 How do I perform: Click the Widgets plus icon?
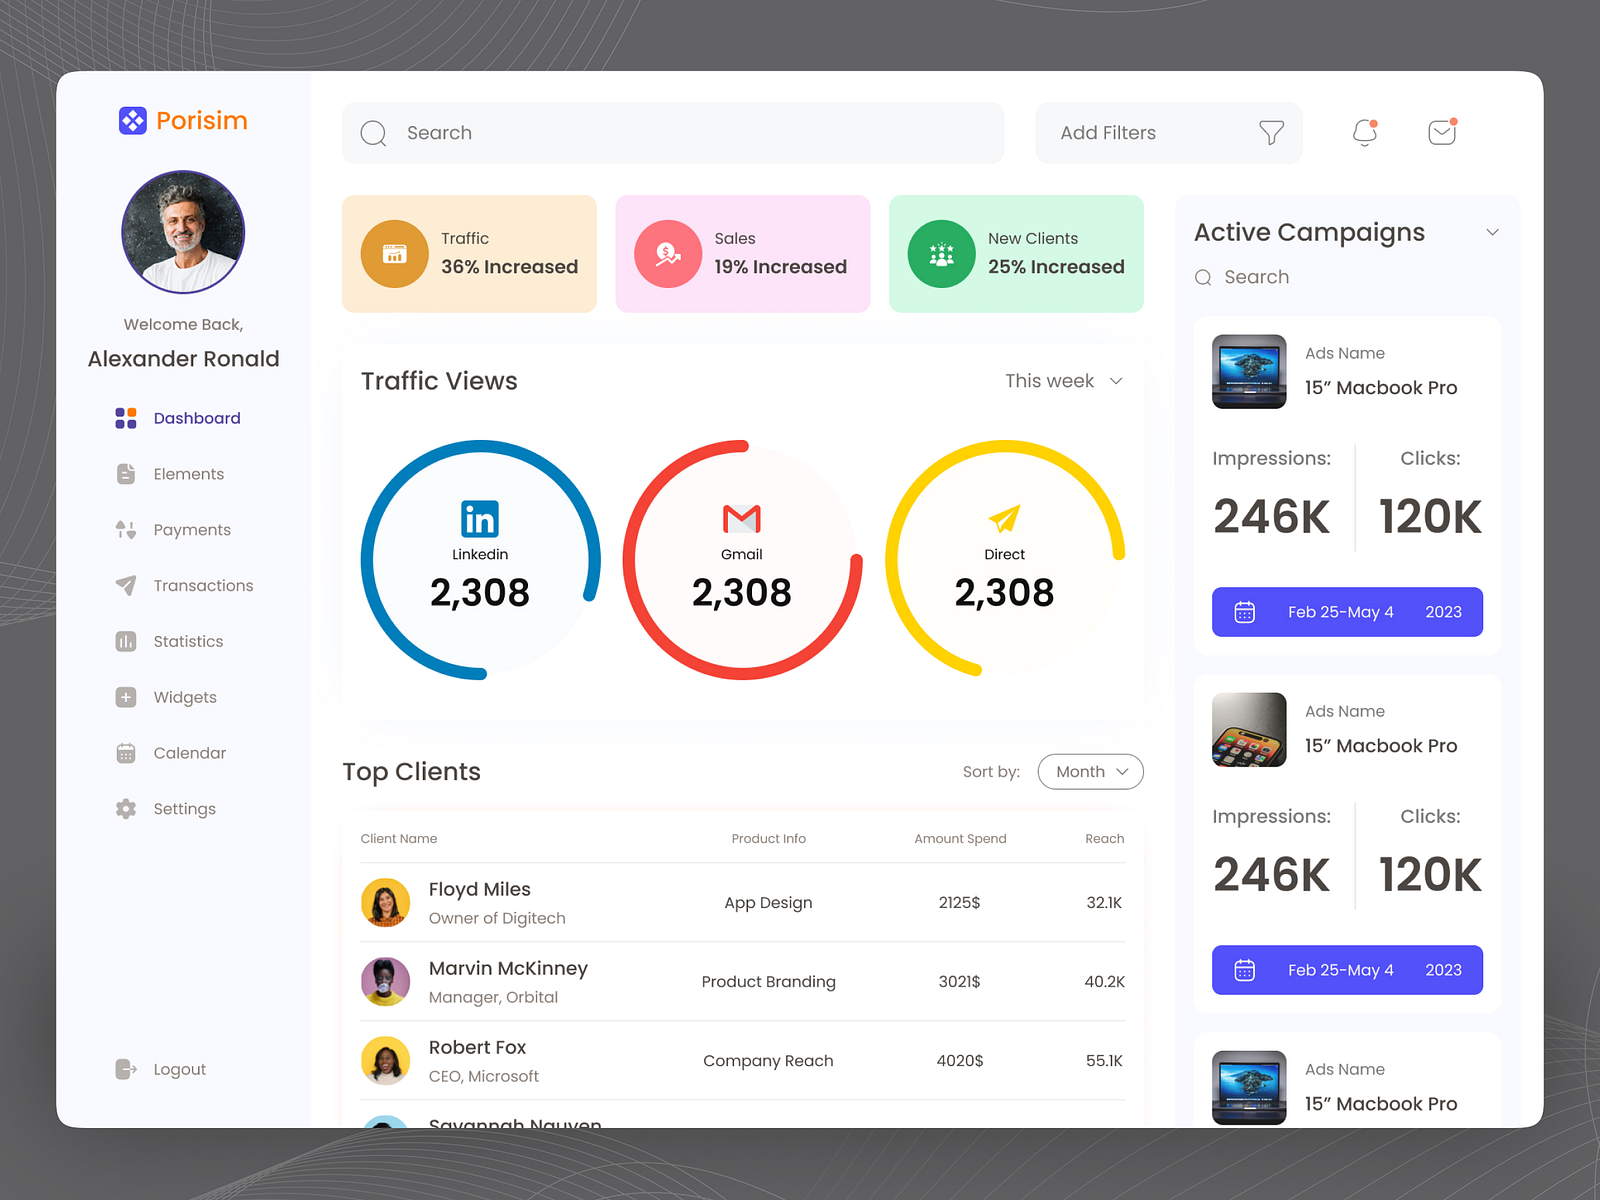click(x=126, y=697)
